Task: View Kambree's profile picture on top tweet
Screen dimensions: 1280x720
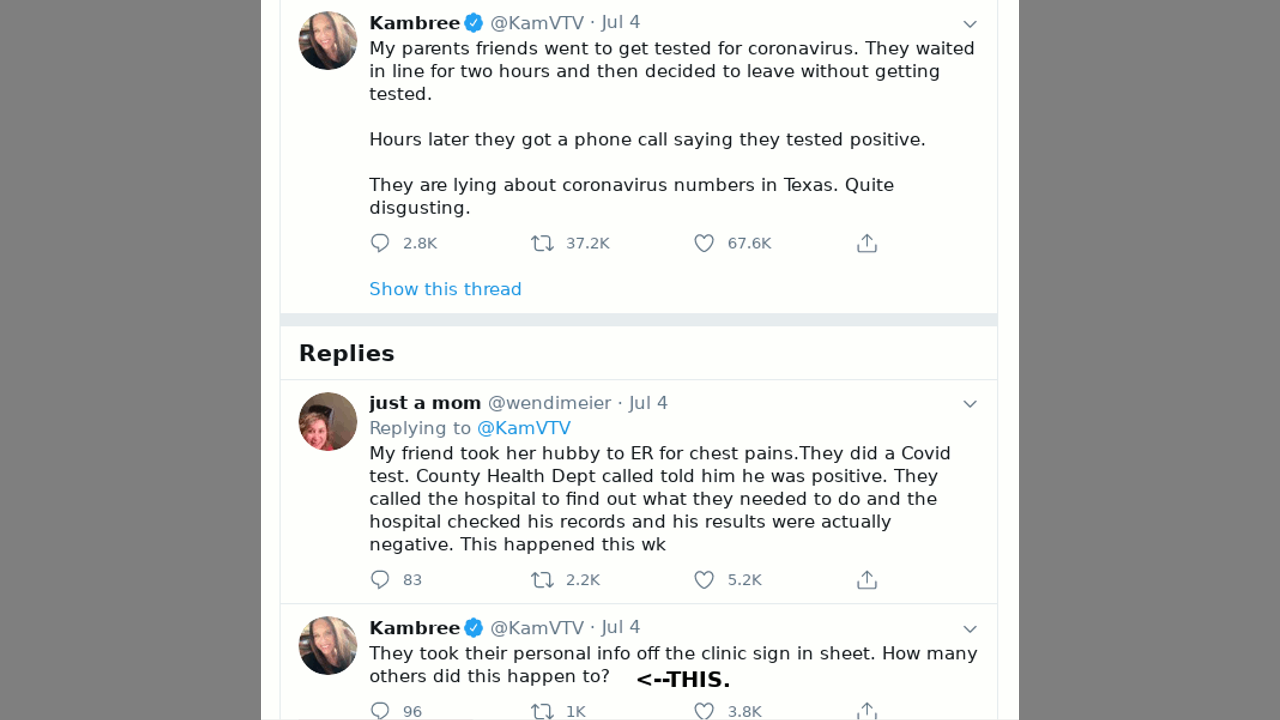Action: coord(328,41)
